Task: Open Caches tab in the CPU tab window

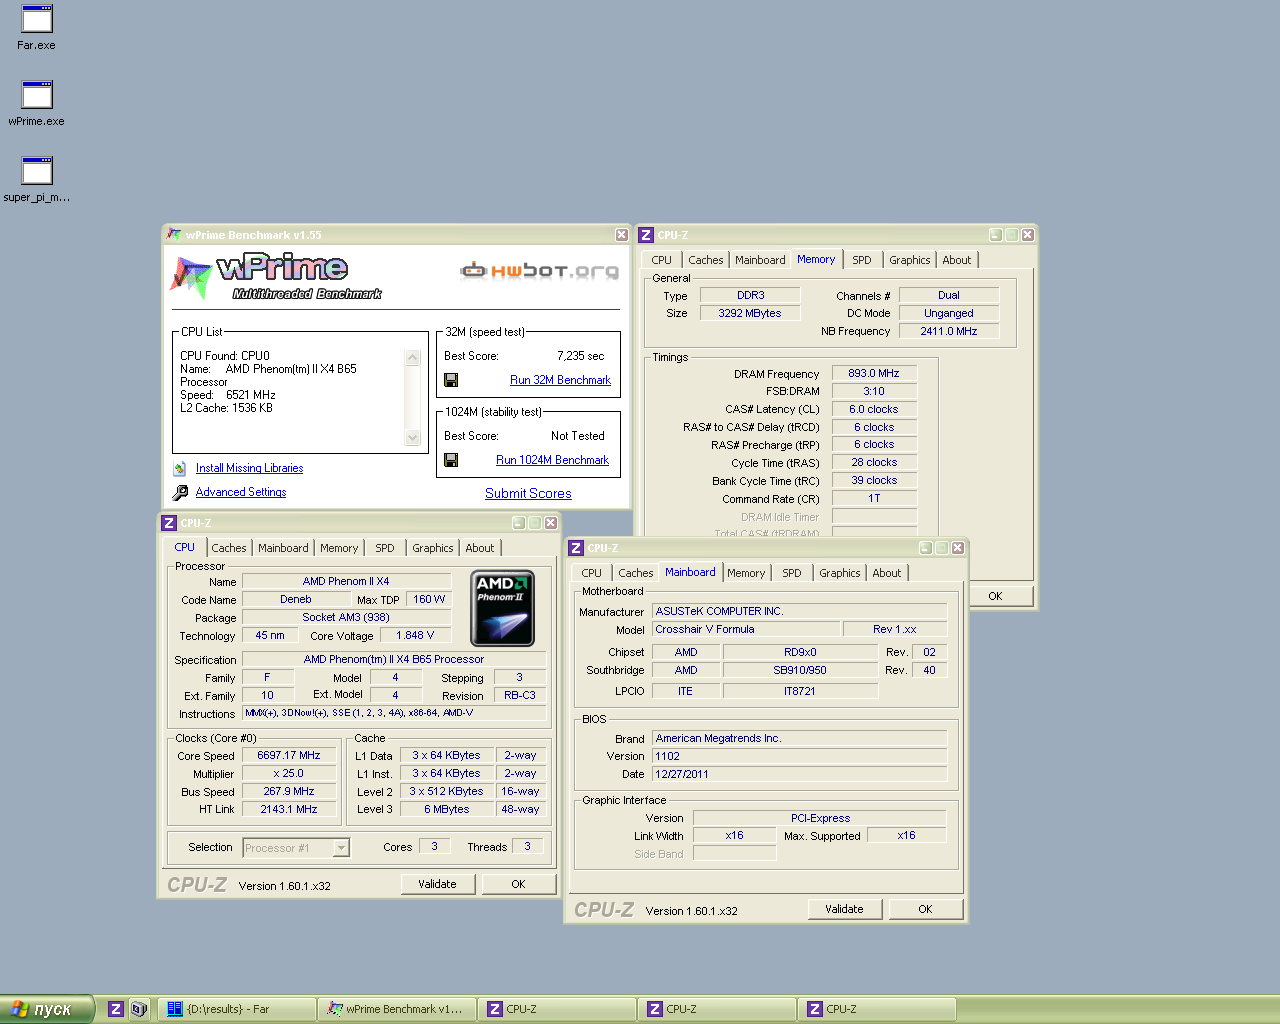Action: coord(229,548)
